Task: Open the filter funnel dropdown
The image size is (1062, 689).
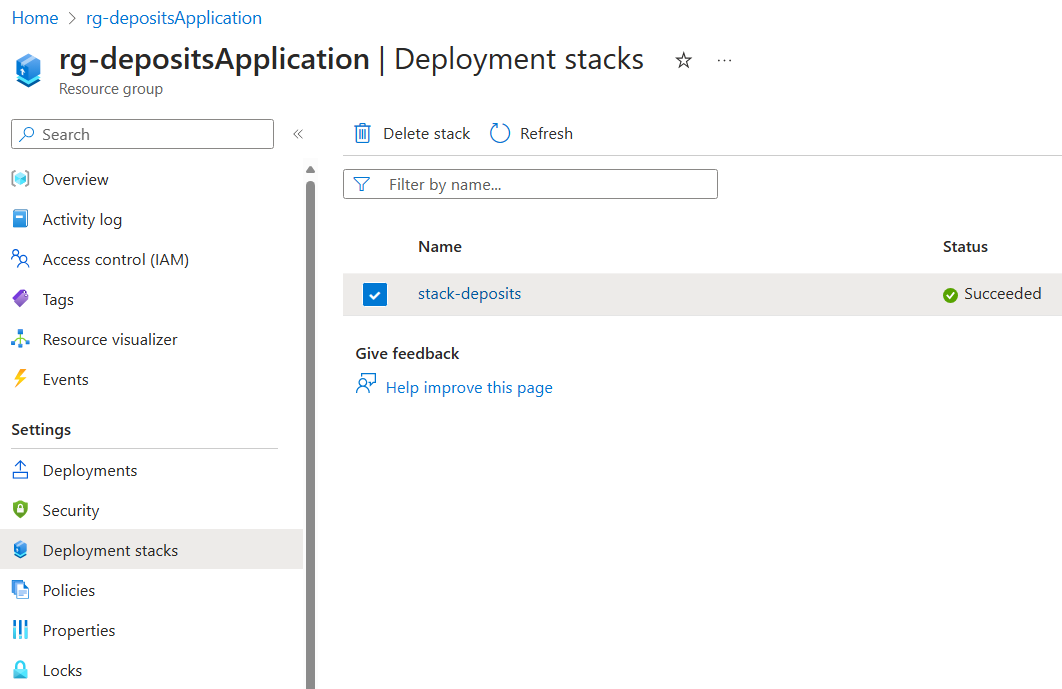Action: pyautogui.click(x=362, y=184)
